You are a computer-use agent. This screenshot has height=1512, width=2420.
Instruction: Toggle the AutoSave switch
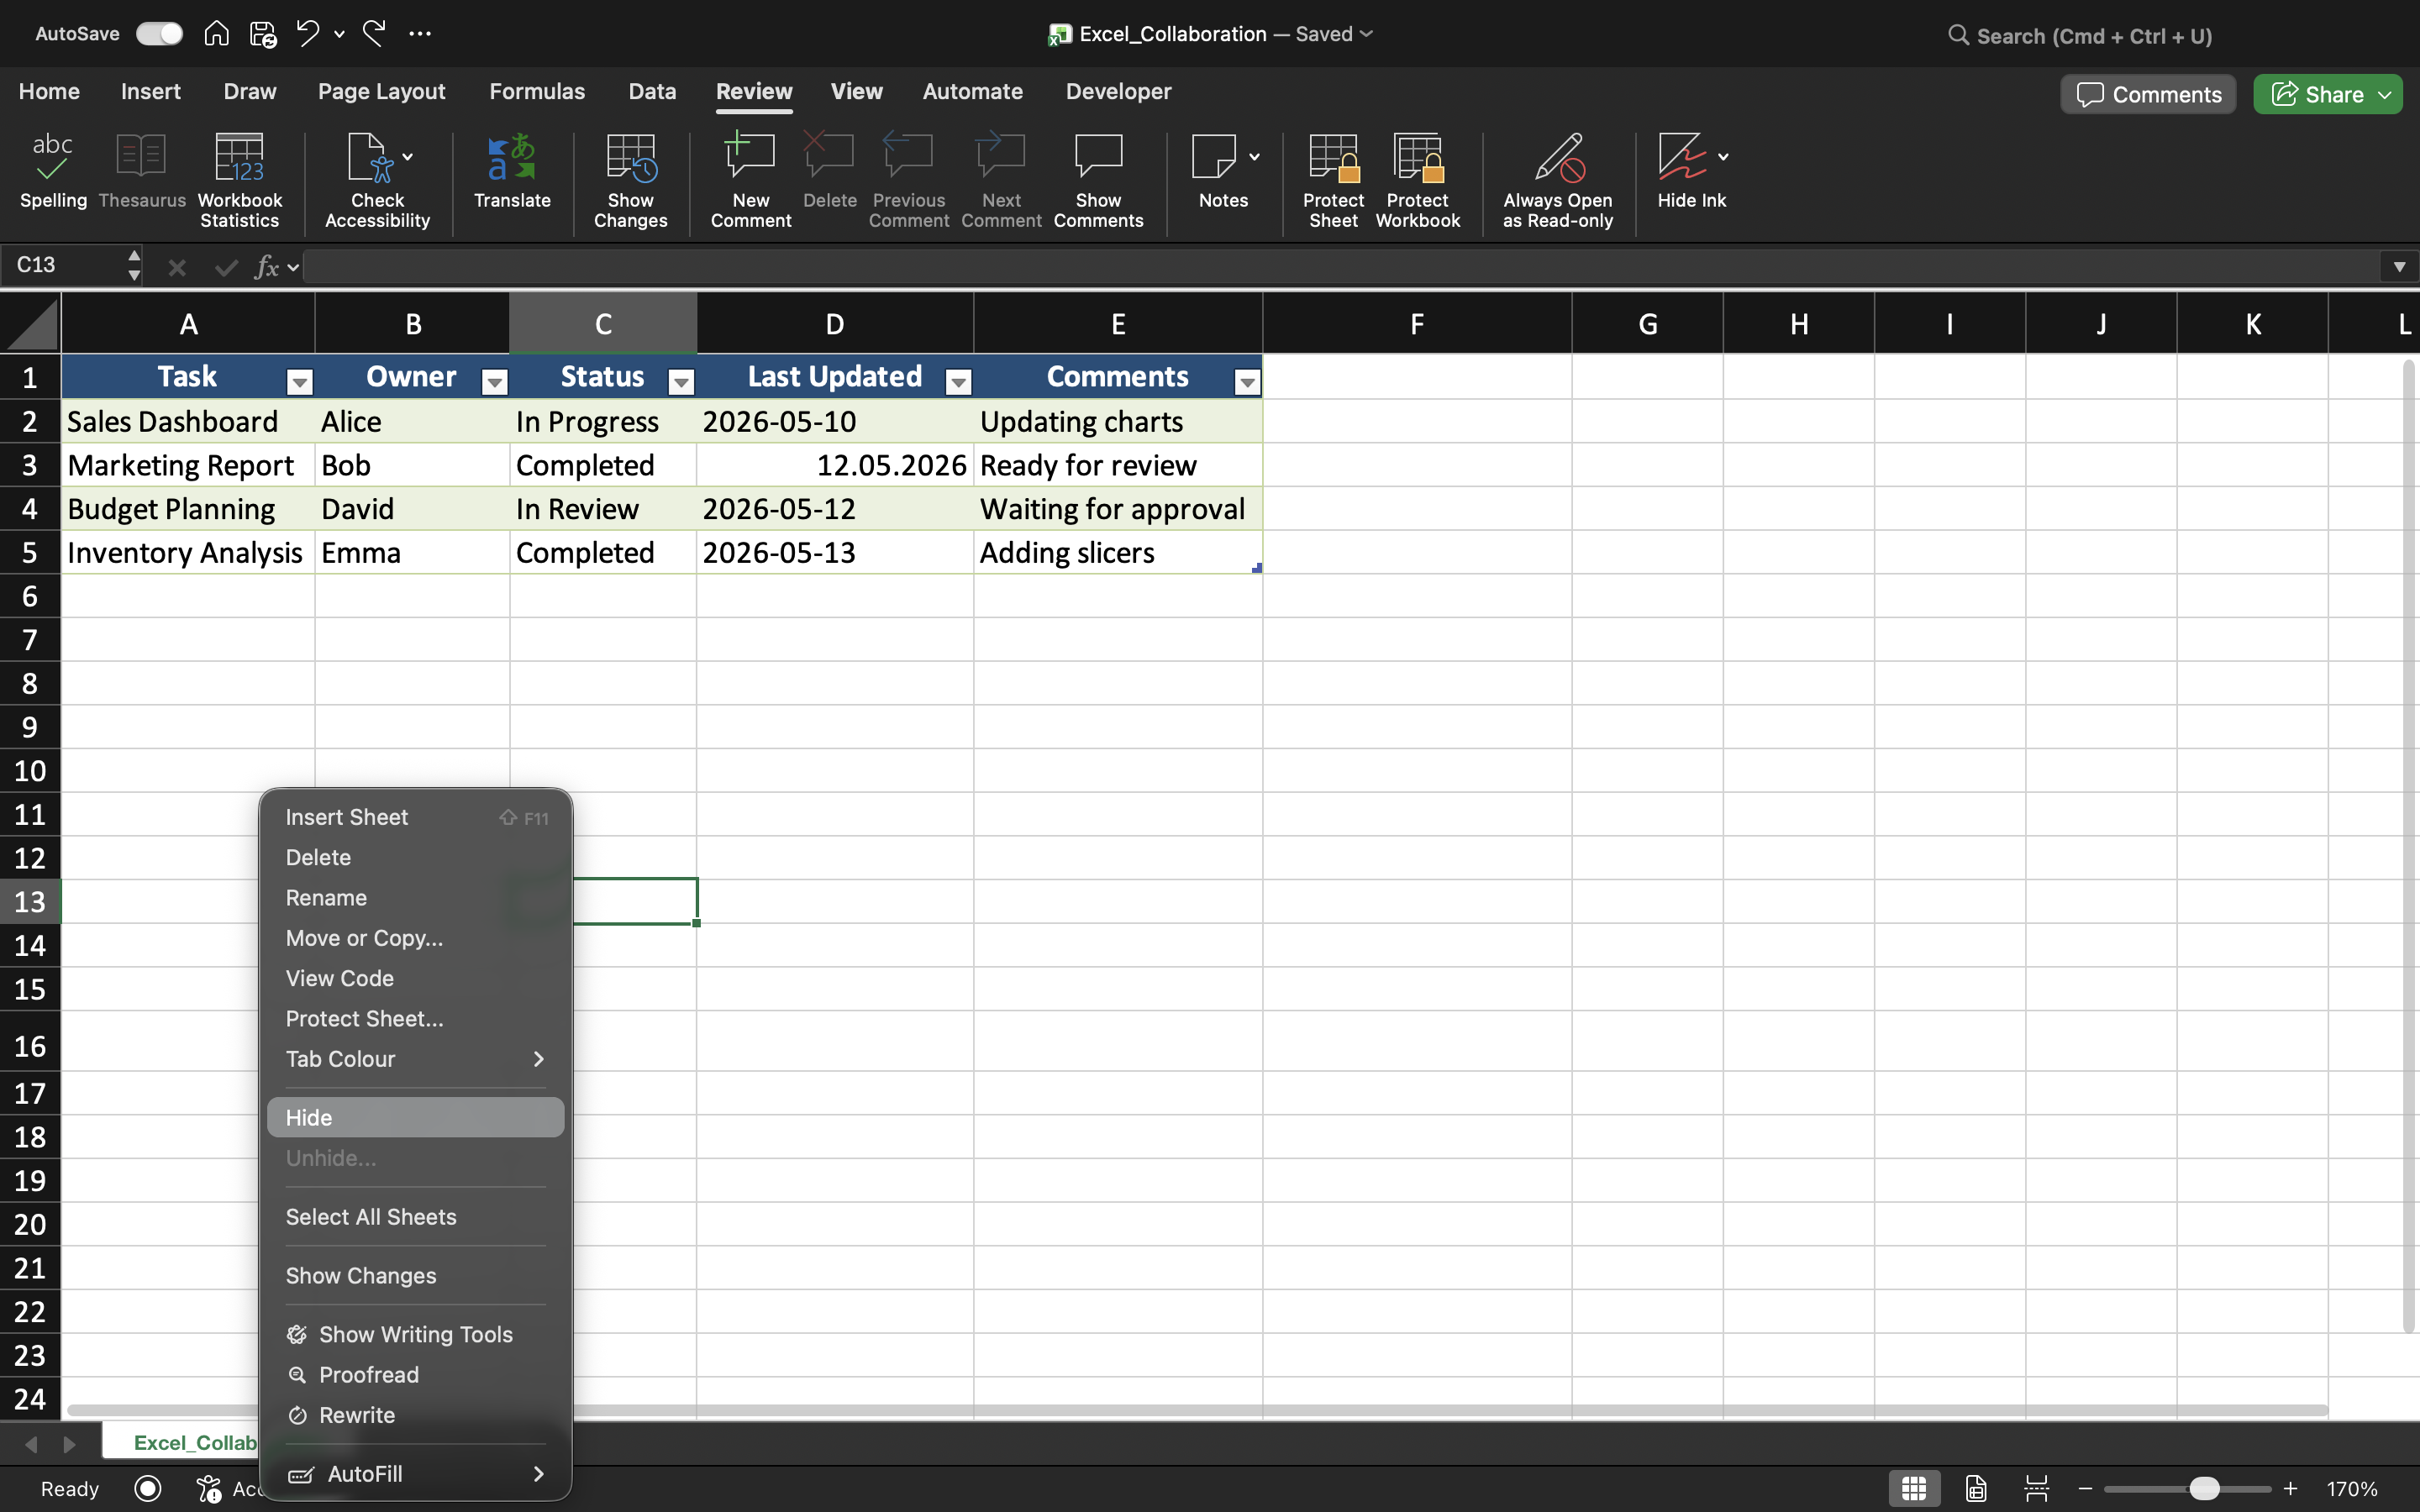click(160, 34)
